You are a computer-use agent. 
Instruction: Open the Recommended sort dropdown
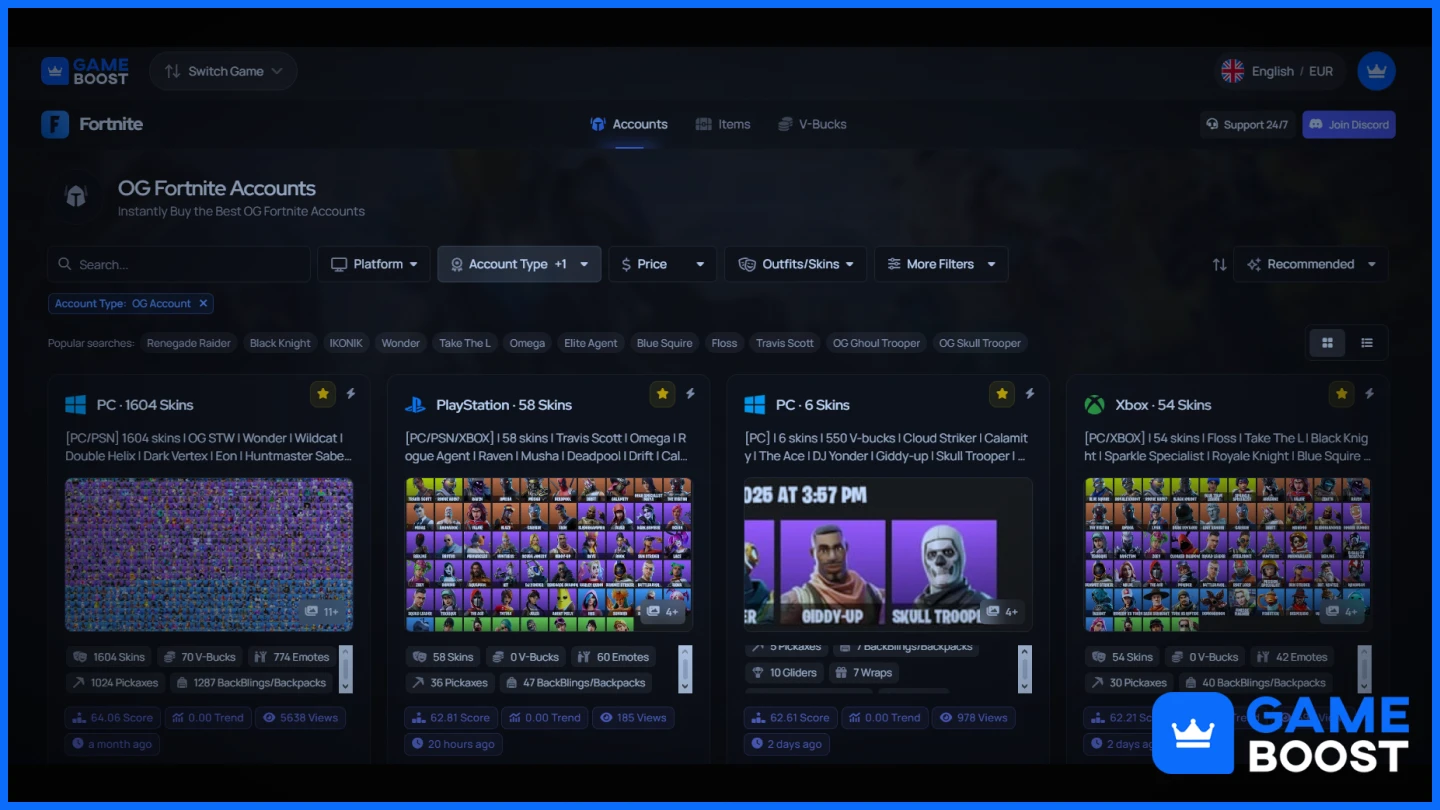pyautogui.click(x=1311, y=264)
